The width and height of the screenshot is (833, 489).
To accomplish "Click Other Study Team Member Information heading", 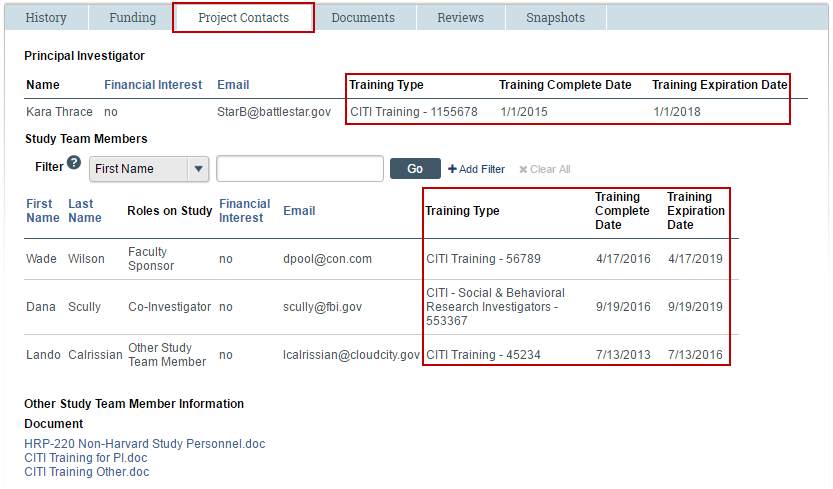I will coord(134,404).
